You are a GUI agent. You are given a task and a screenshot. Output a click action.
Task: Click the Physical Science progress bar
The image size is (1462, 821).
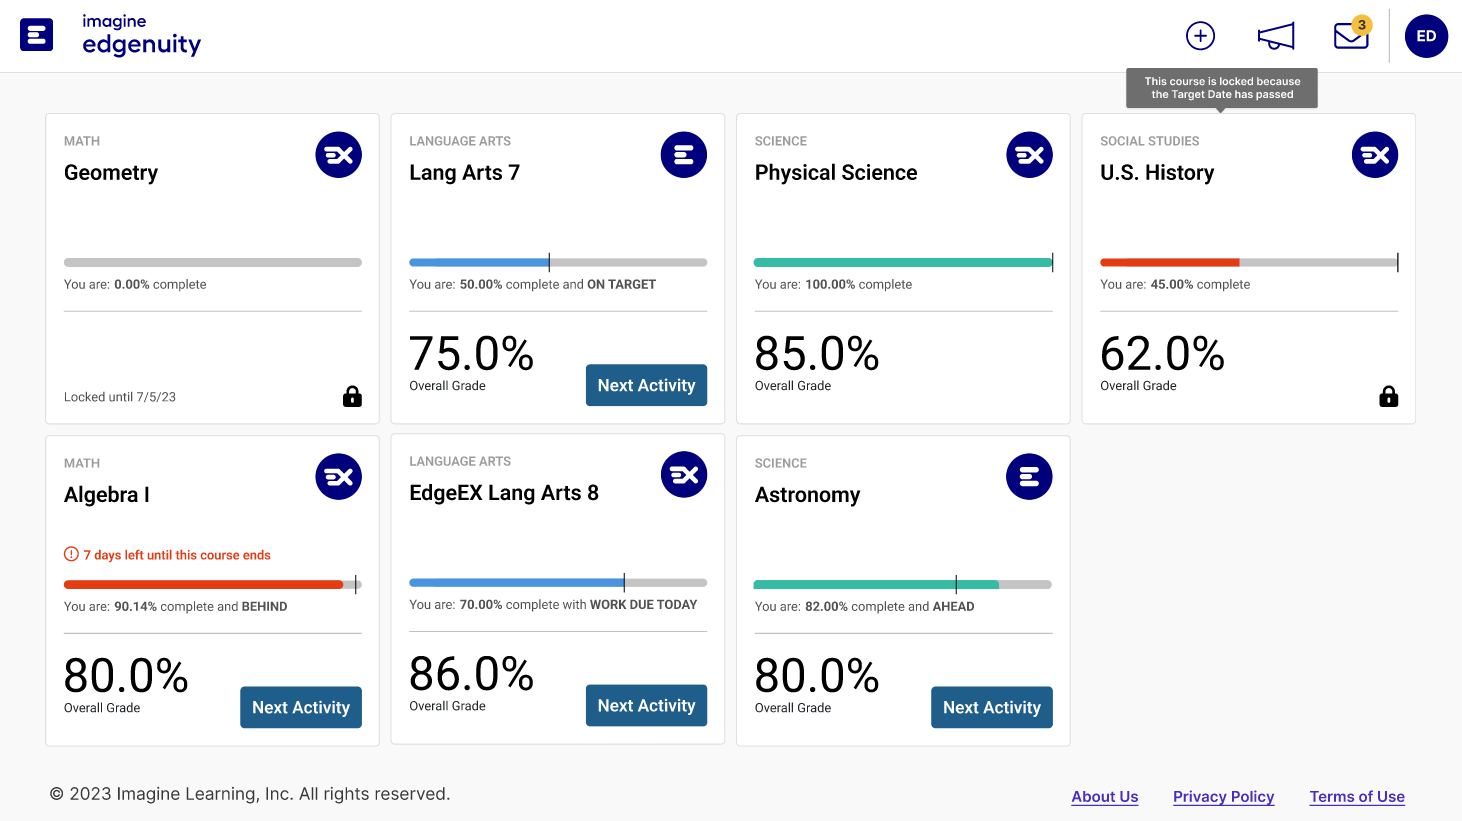click(x=903, y=261)
